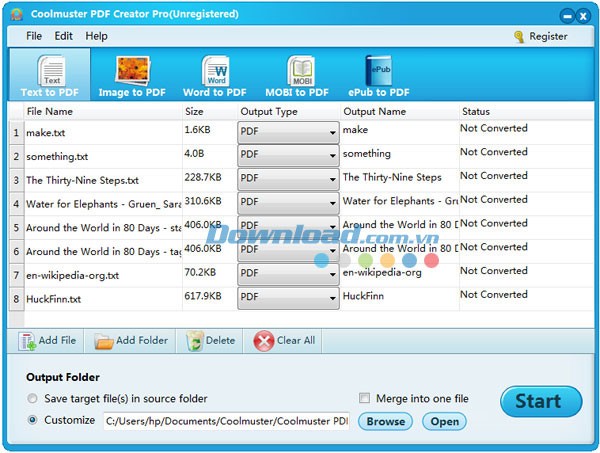Viewport: 600px width, 453px height.
Task: Open Output Type dropdown for The Thirty-Nine Steps.txt
Action: (288, 179)
